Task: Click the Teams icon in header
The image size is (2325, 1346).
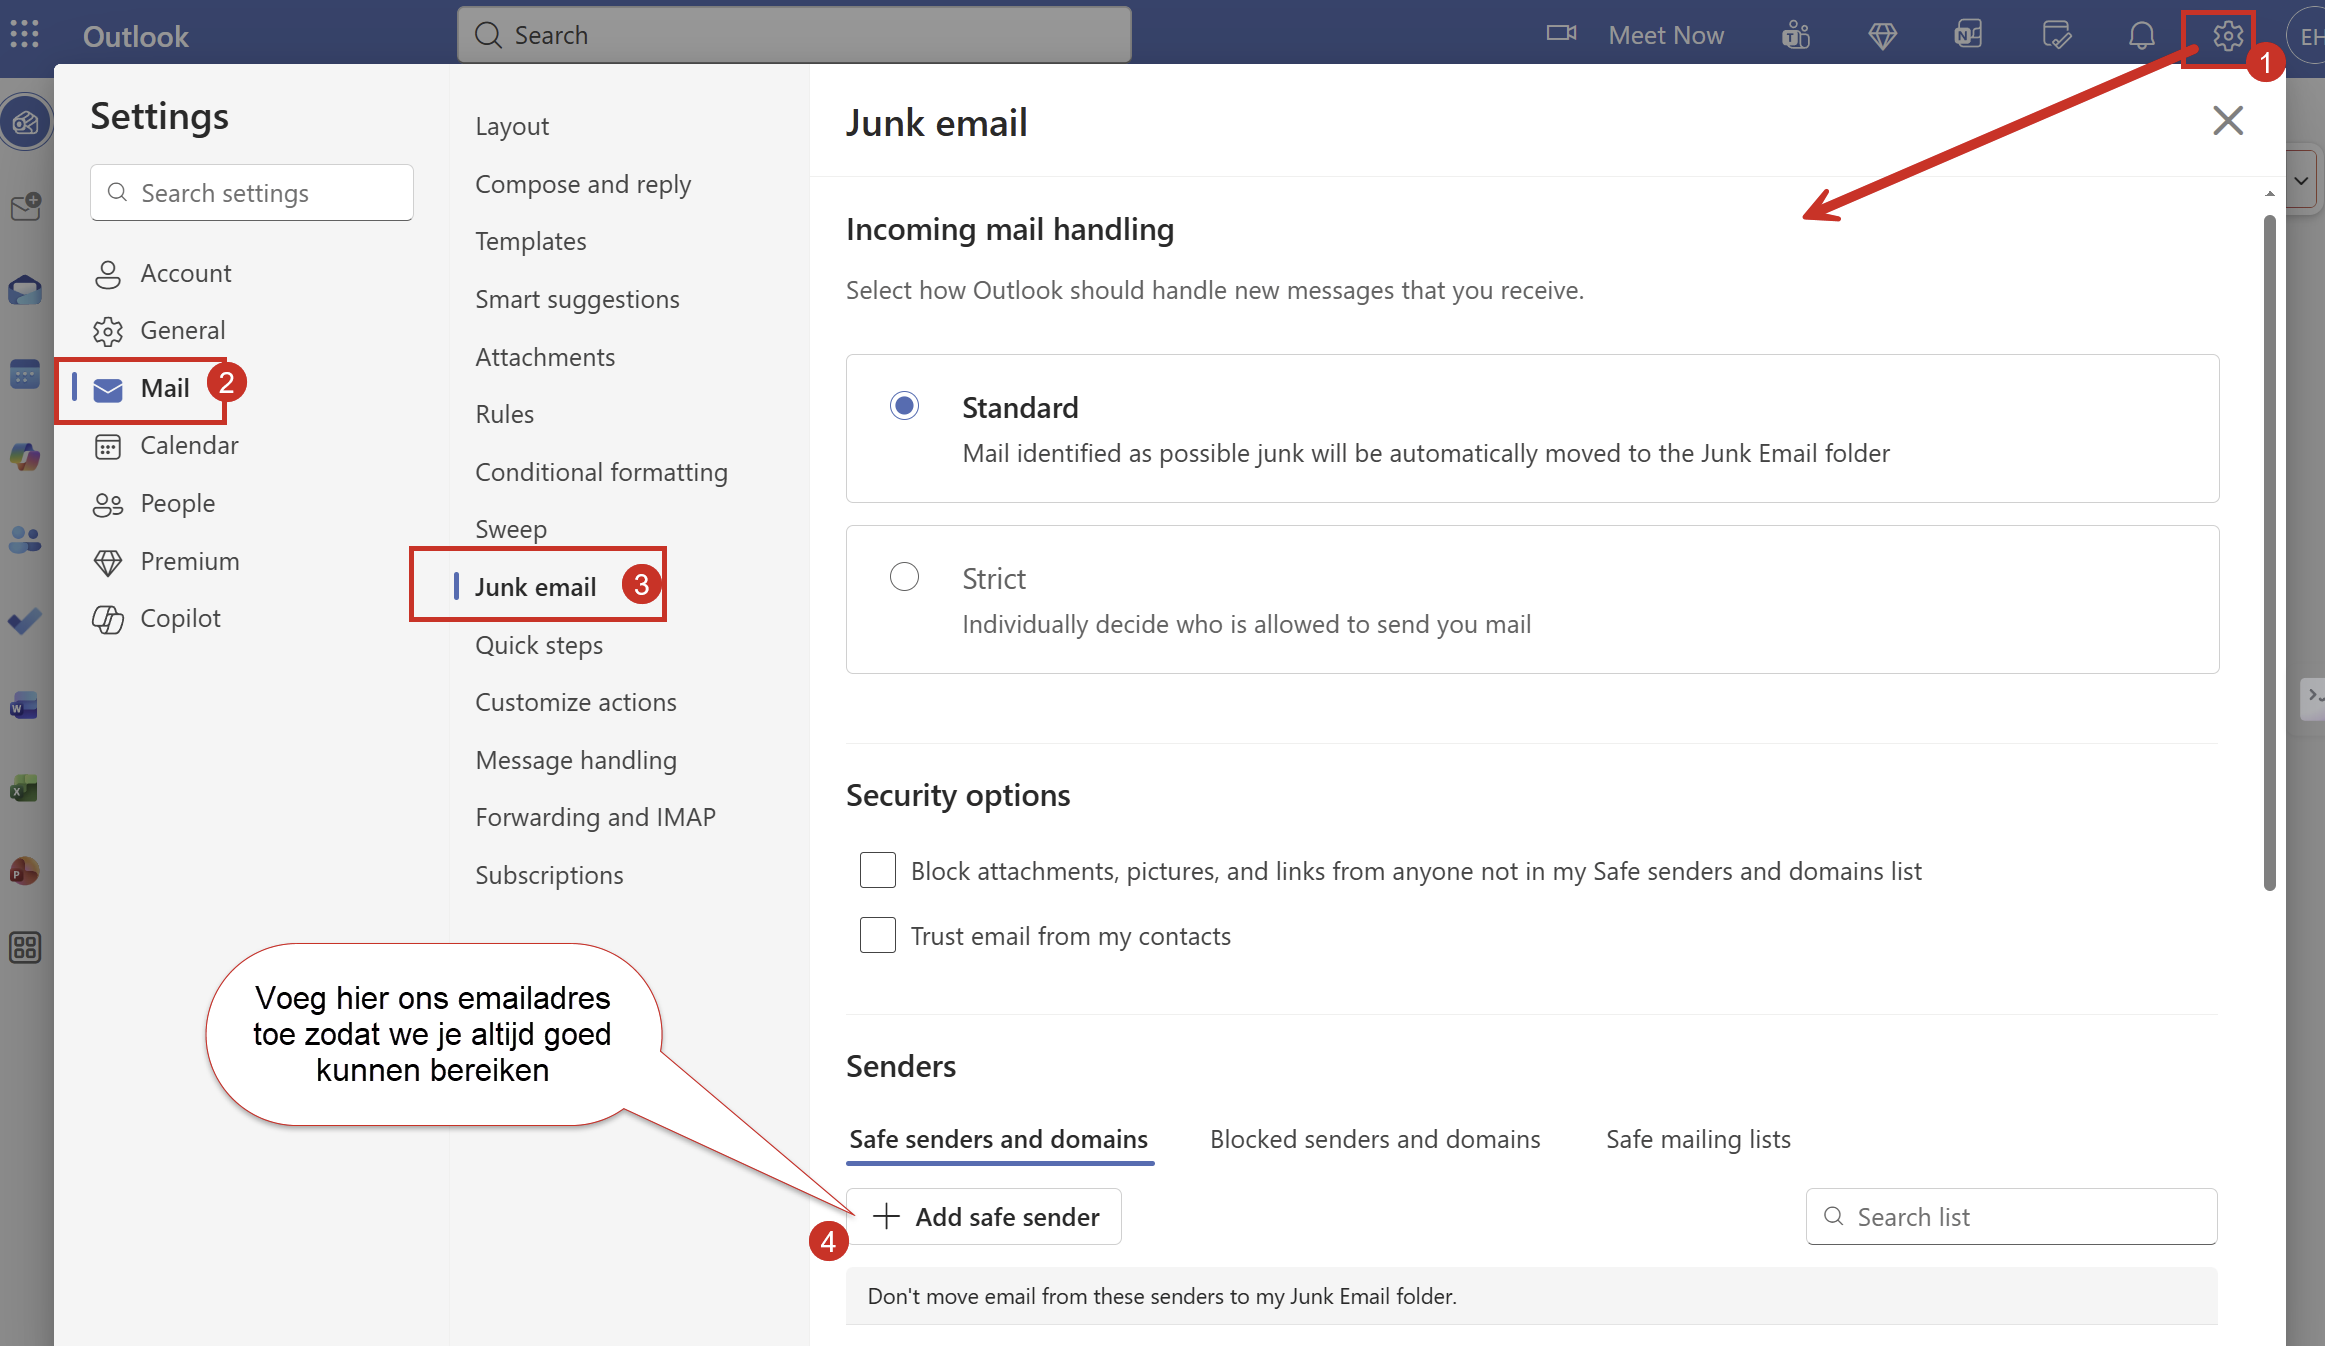Action: click(1796, 36)
